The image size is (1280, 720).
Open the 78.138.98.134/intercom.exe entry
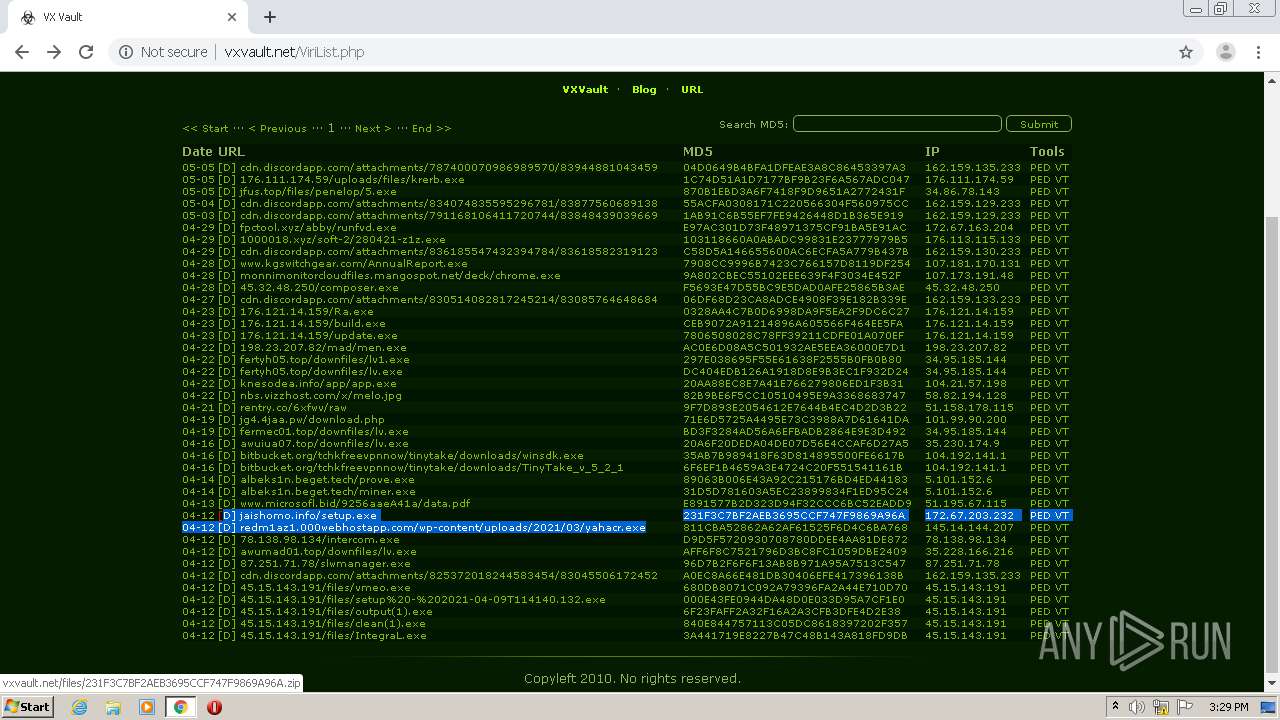tap(320, 539)
